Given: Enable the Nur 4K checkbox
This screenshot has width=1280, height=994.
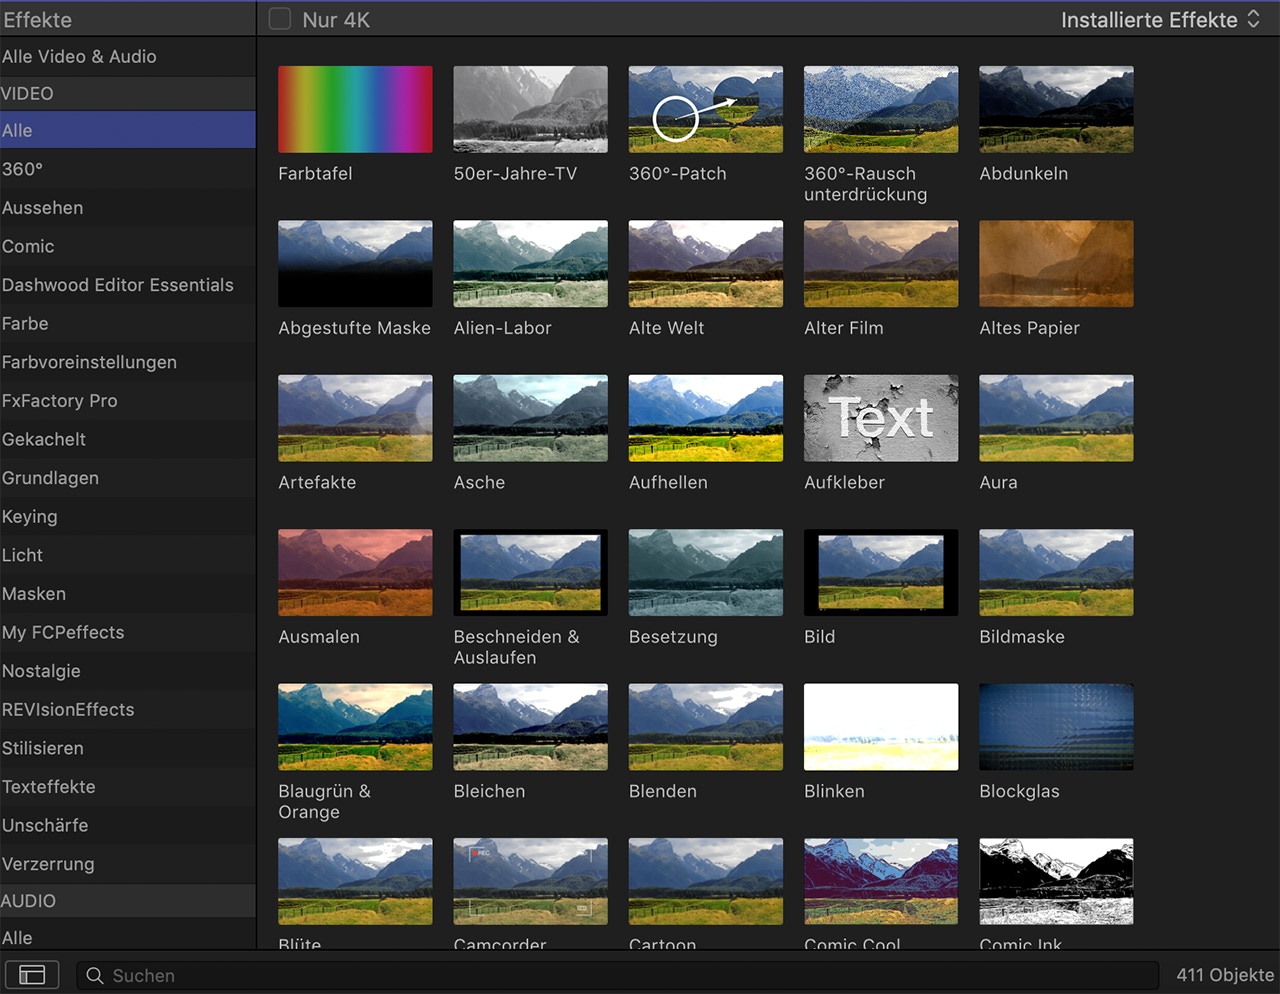Looking at the screenshot, I should 280,19.
